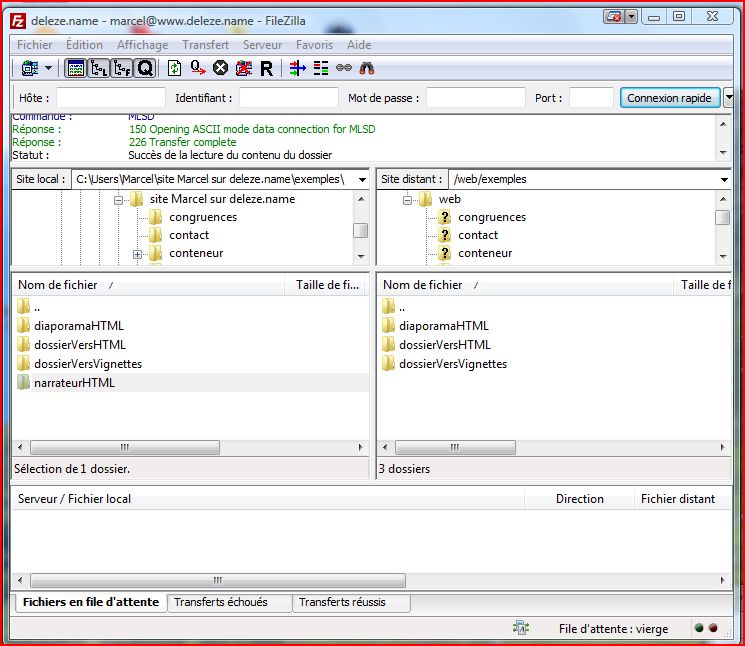Toggle processing of the transfer queue
The image size is (745, 646).
click(197, 68)
